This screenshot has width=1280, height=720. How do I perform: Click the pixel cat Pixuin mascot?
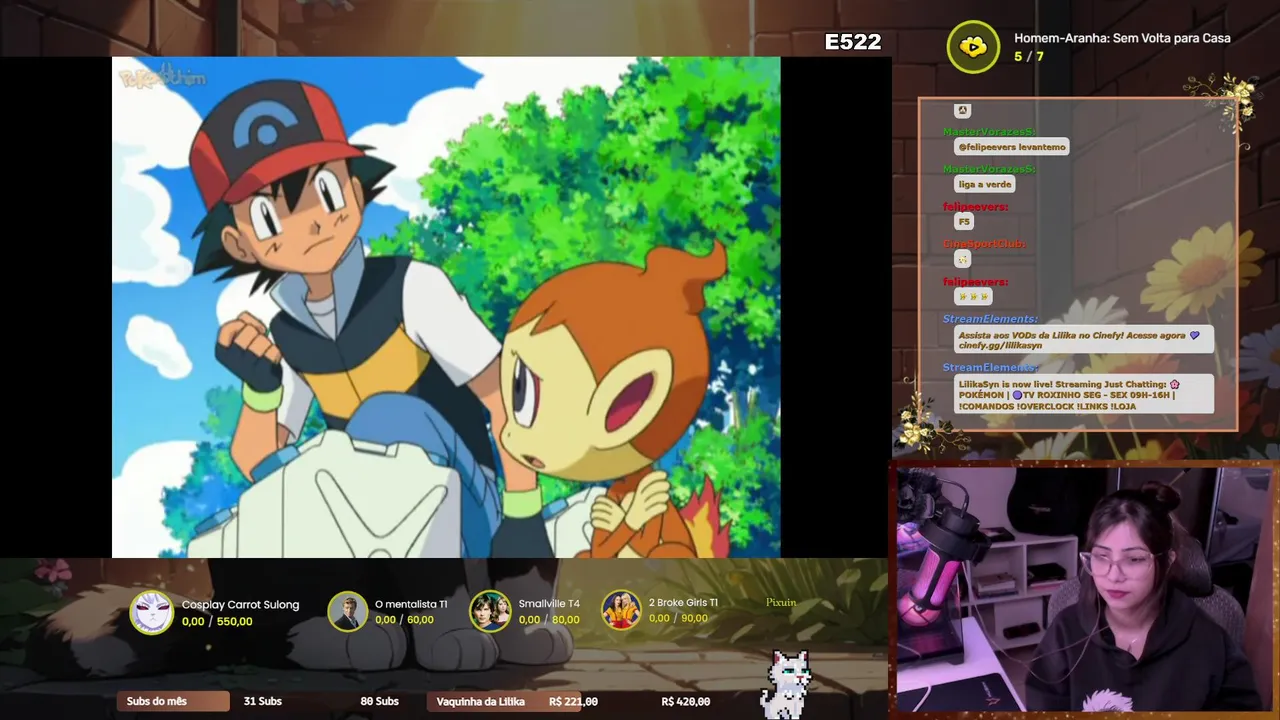[x=785, y=684]
